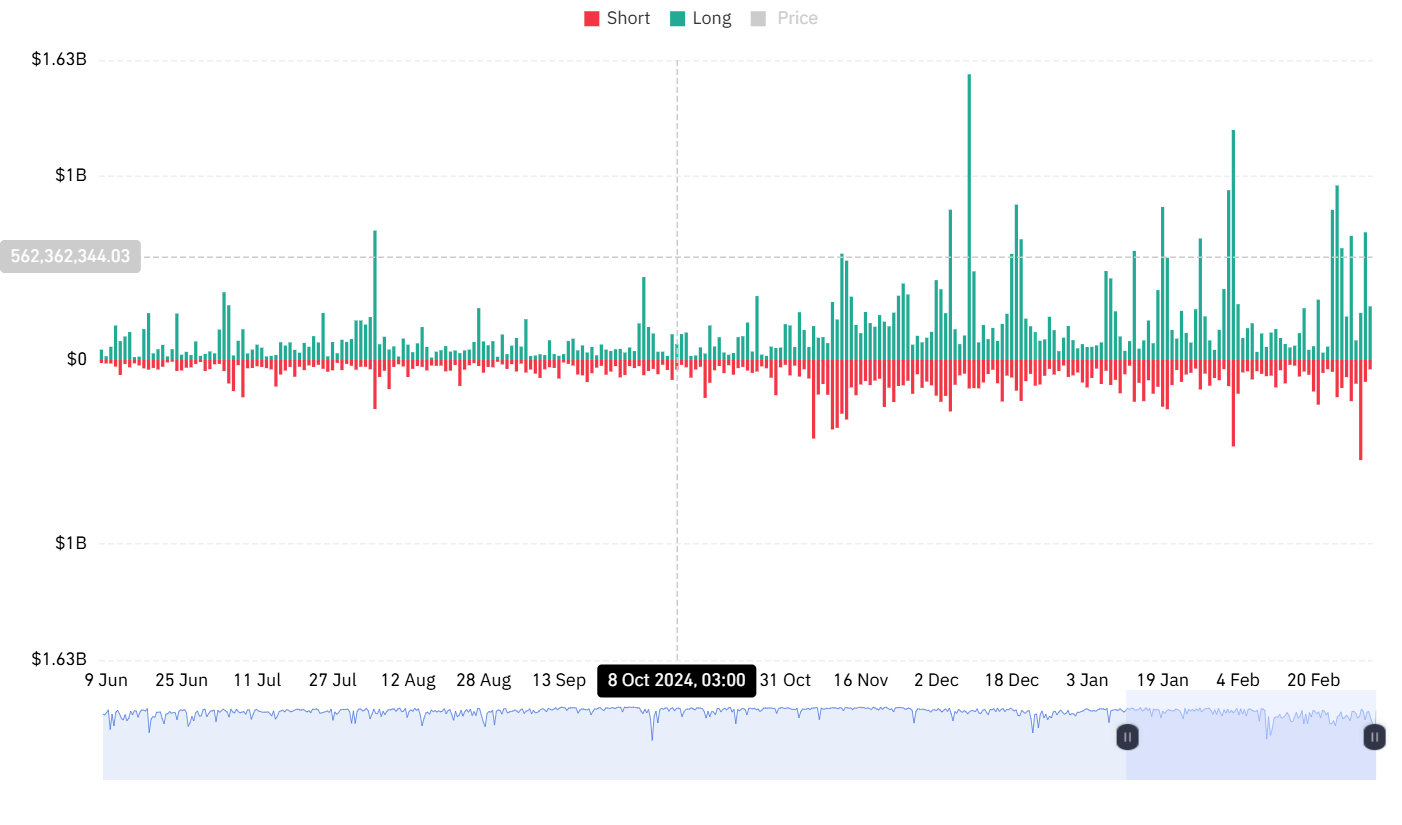Image resolution: width=1402 pixels, height=825 pixels.
Task: Click the bottom $1.63B axis label
Action: 59,659
